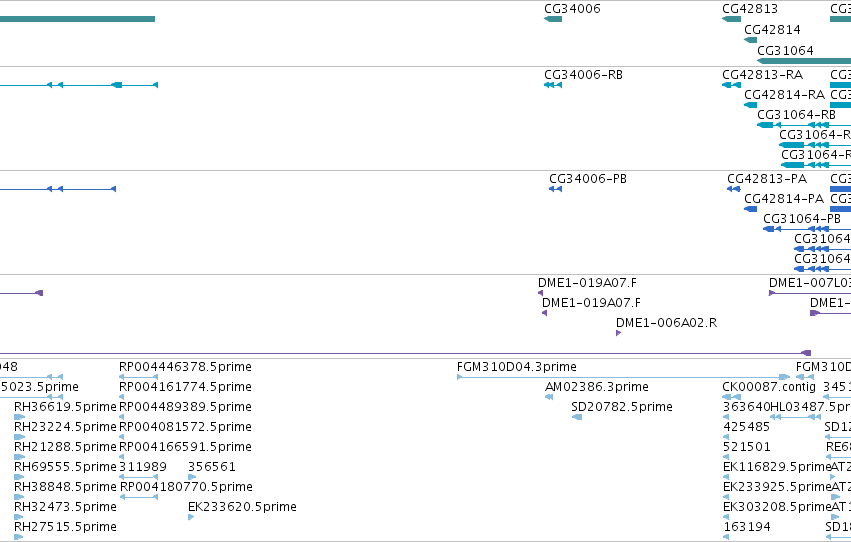Select the CG31064-PB protein glyph

[x=807, y=229]
